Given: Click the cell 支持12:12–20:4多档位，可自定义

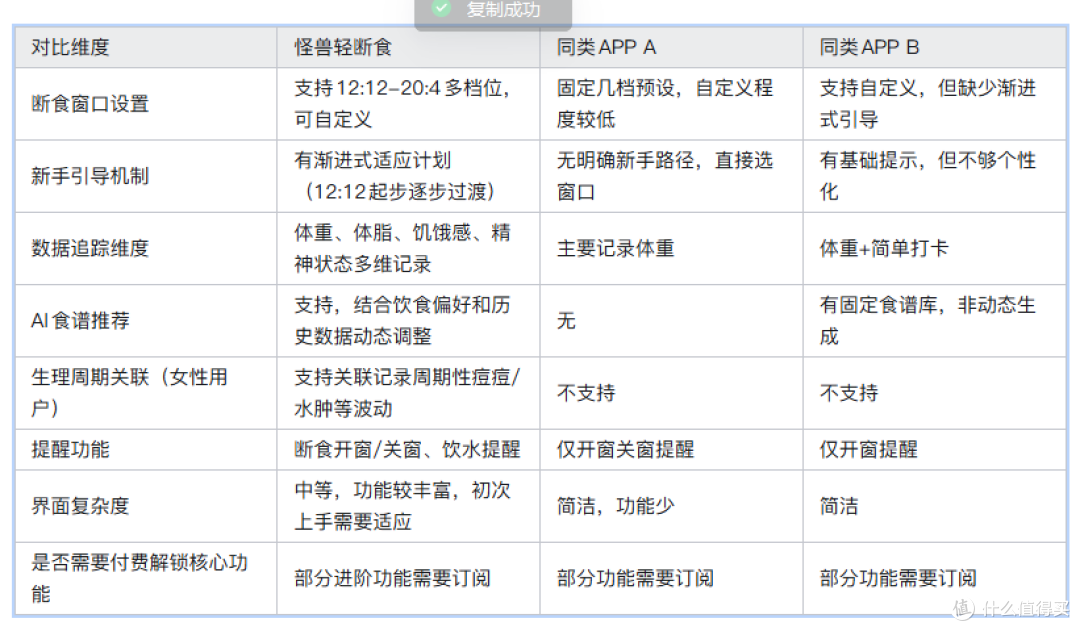Looking at the screenshot, I should pos(408,104).
